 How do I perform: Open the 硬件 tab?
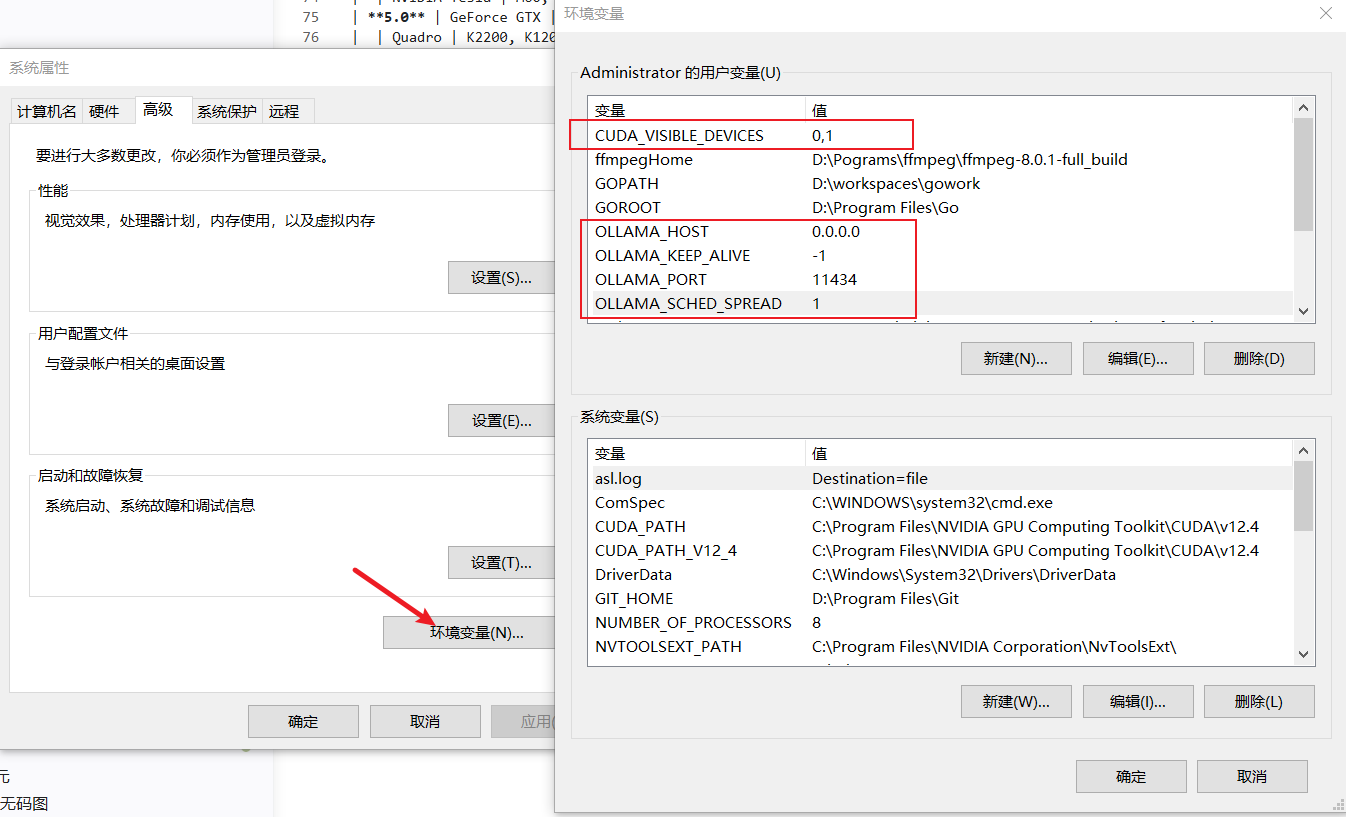coord(104,111)
